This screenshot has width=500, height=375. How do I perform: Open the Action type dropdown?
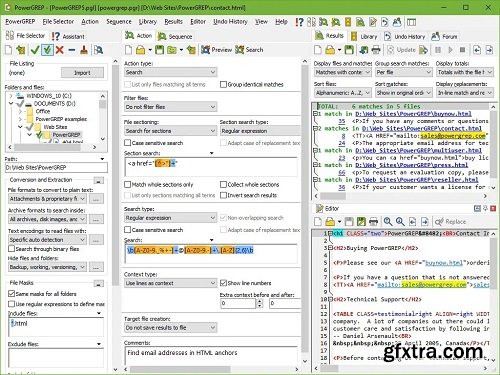point(170,72)
